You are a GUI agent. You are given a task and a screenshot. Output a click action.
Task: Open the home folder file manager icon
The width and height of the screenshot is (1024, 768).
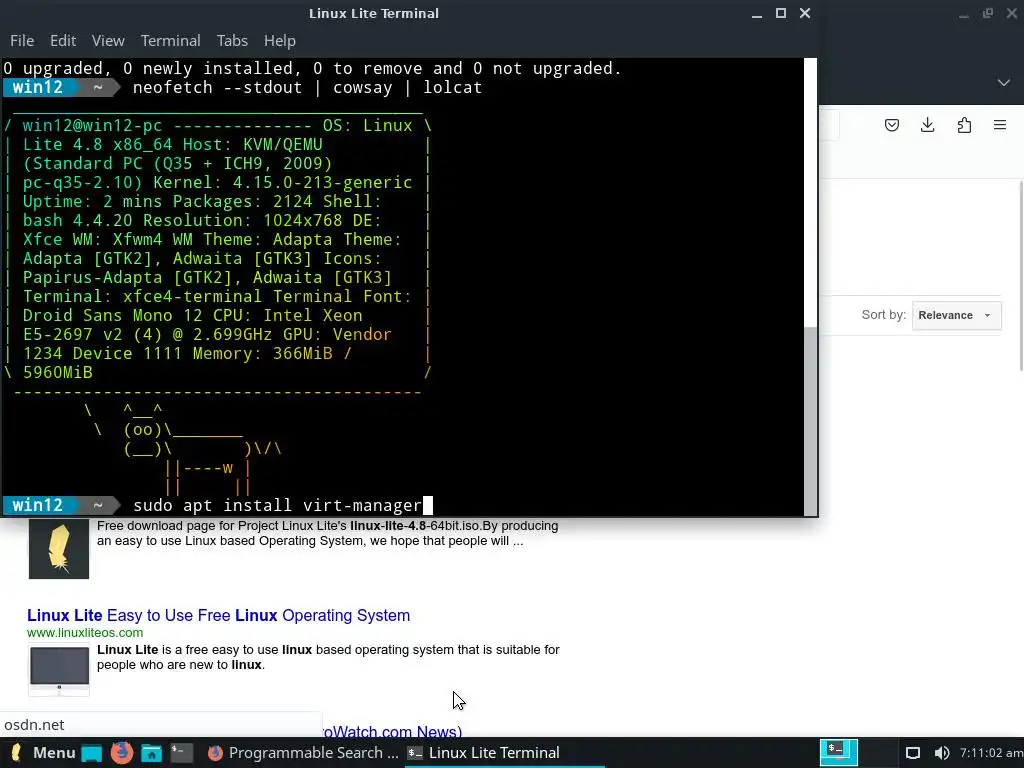pos(152,754)
